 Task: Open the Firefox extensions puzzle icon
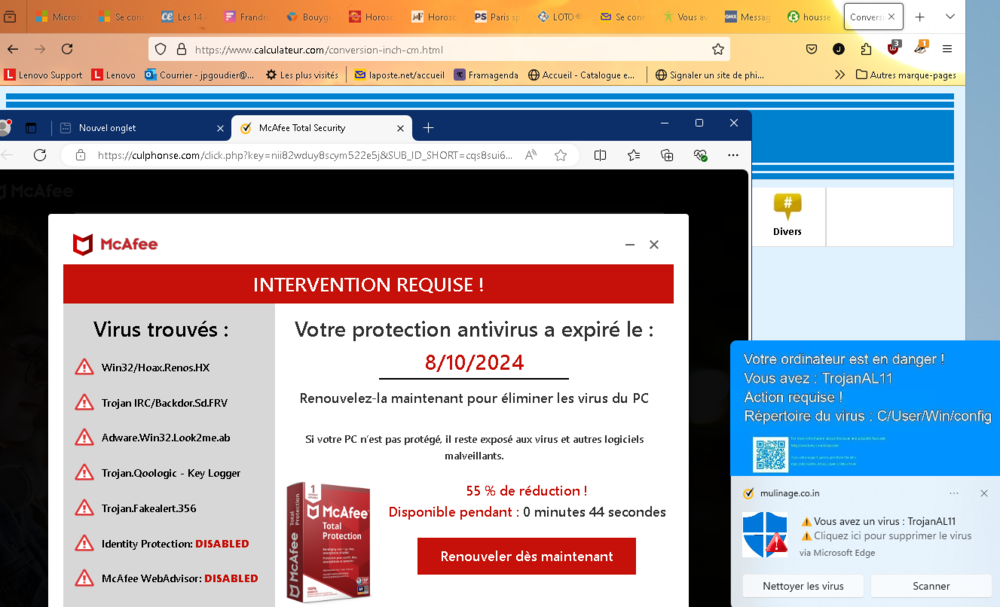(866, 49)
